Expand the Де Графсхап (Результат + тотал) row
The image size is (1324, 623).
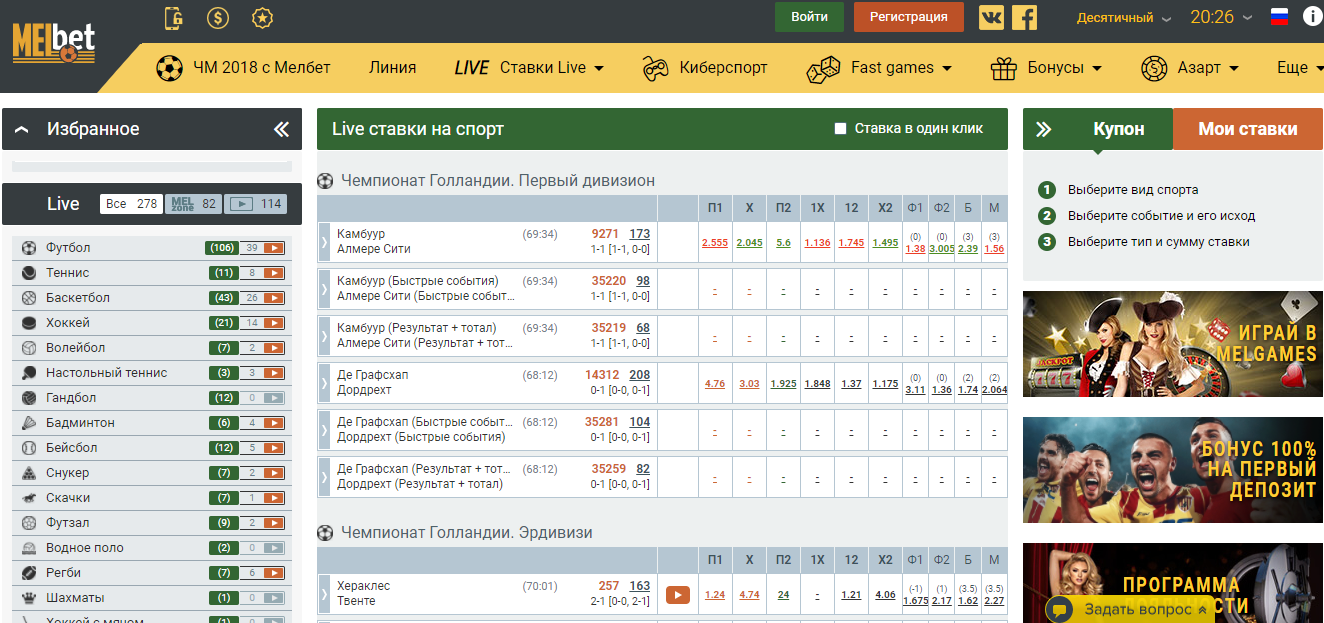pyautogui.click(x=323, y=476)
